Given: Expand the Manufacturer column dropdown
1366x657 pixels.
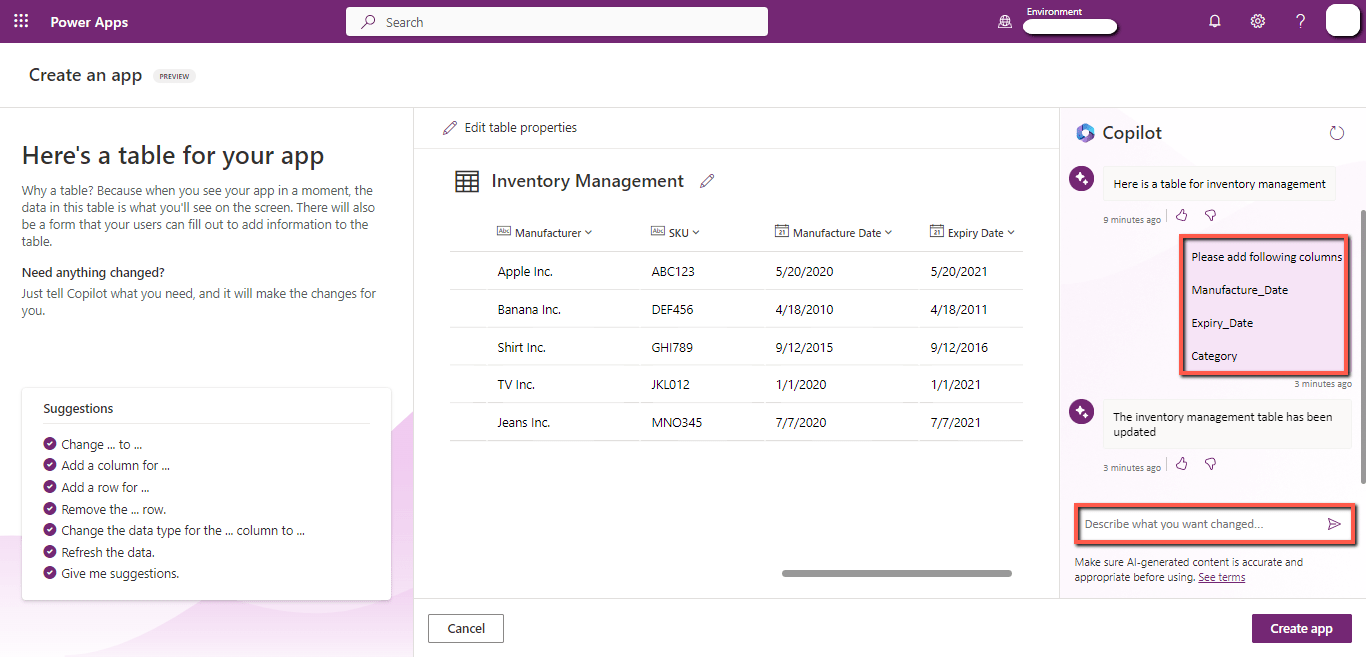Looking at the screenshot, I should coord(588,232).
